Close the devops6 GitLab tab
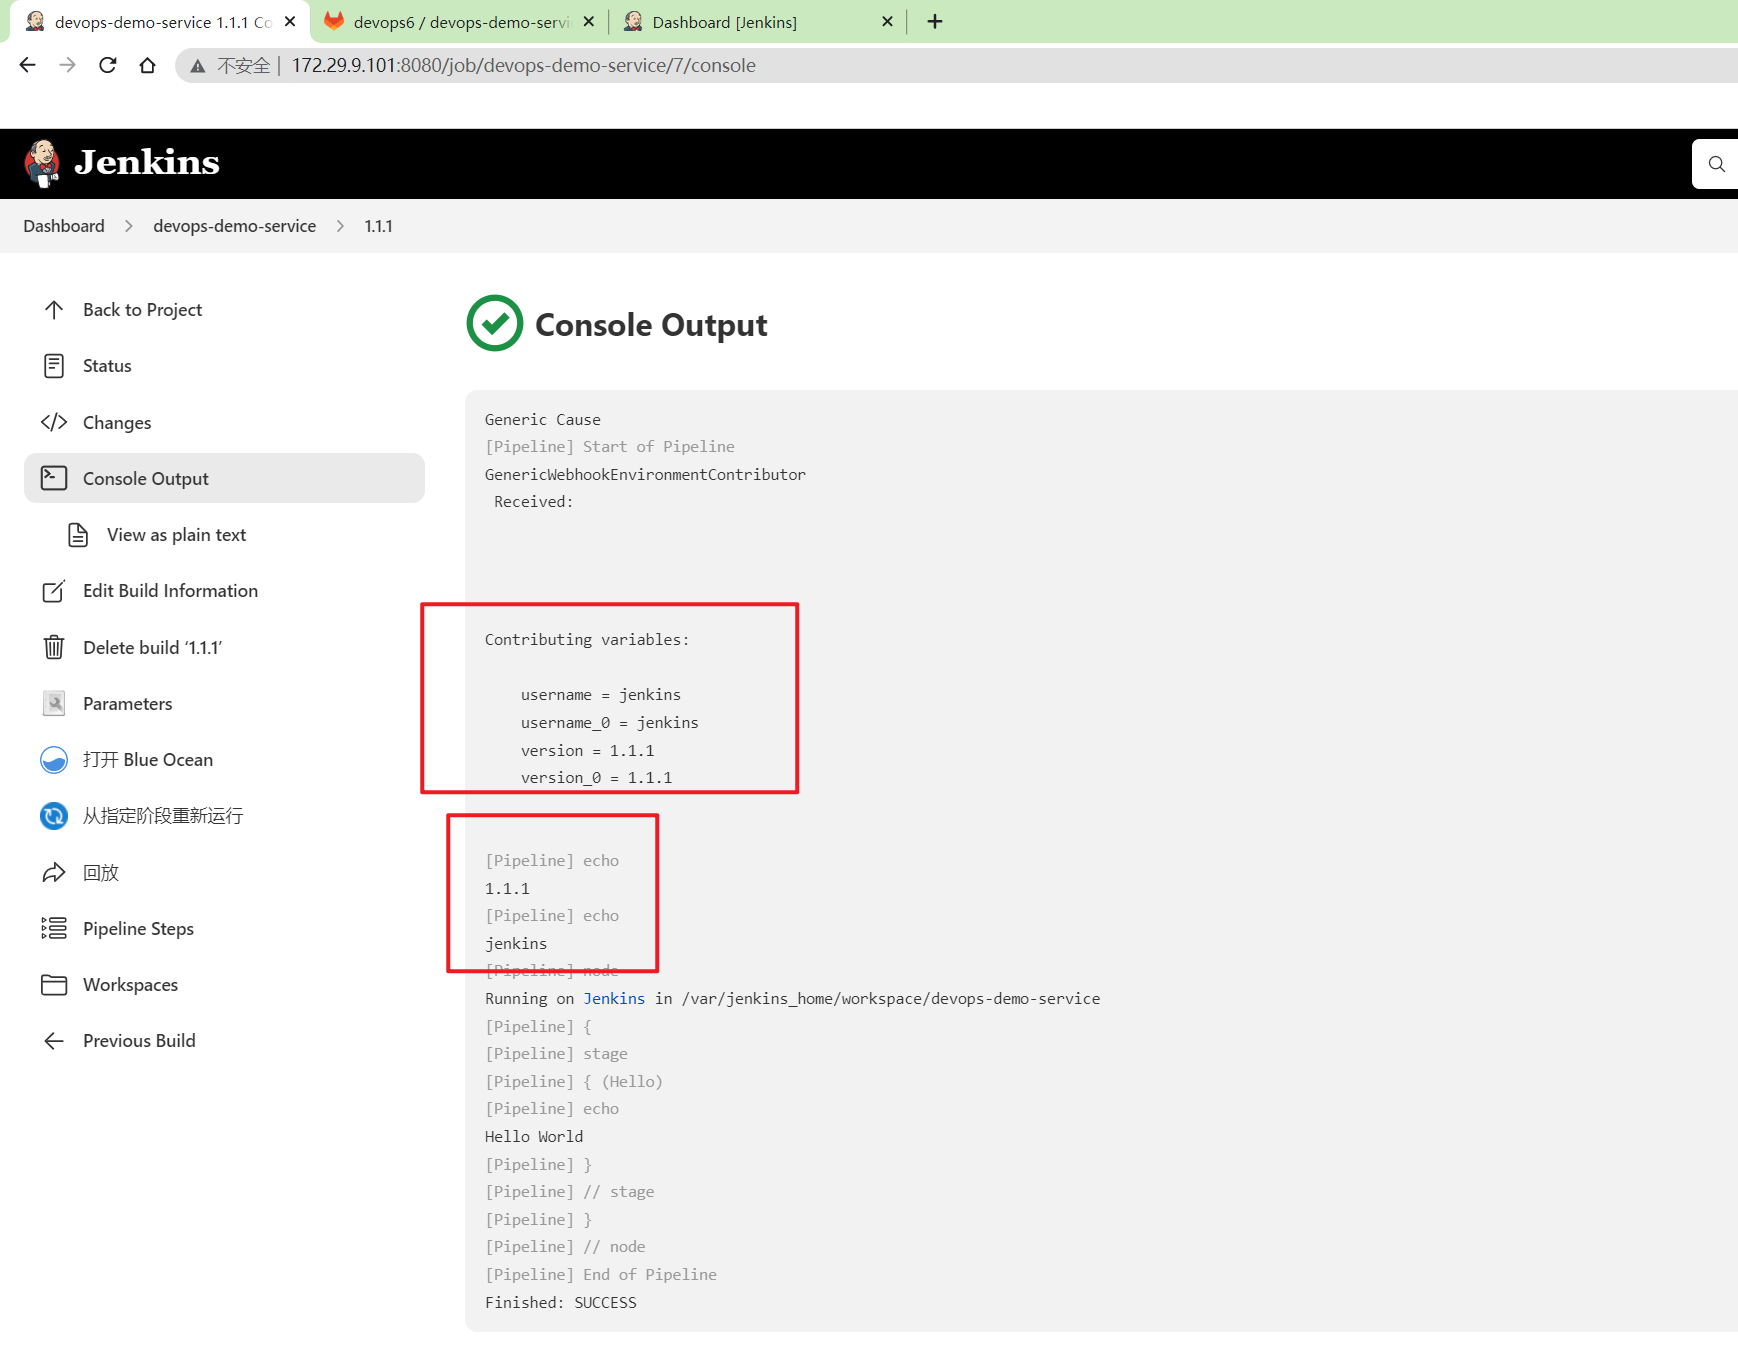 pyautogui.click(x=589, y=21)
